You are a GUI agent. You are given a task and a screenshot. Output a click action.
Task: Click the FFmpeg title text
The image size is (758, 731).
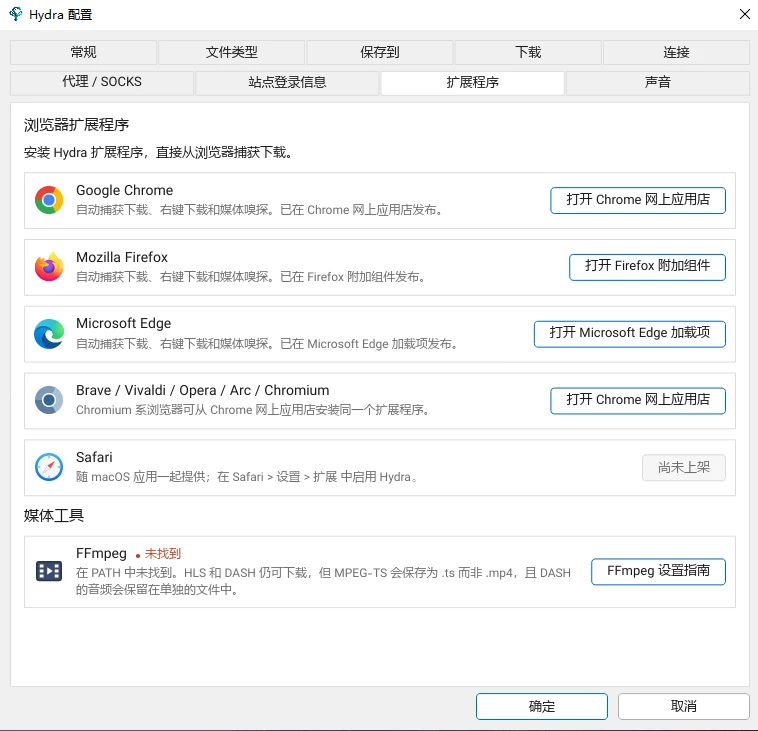(x=101, y=553)
